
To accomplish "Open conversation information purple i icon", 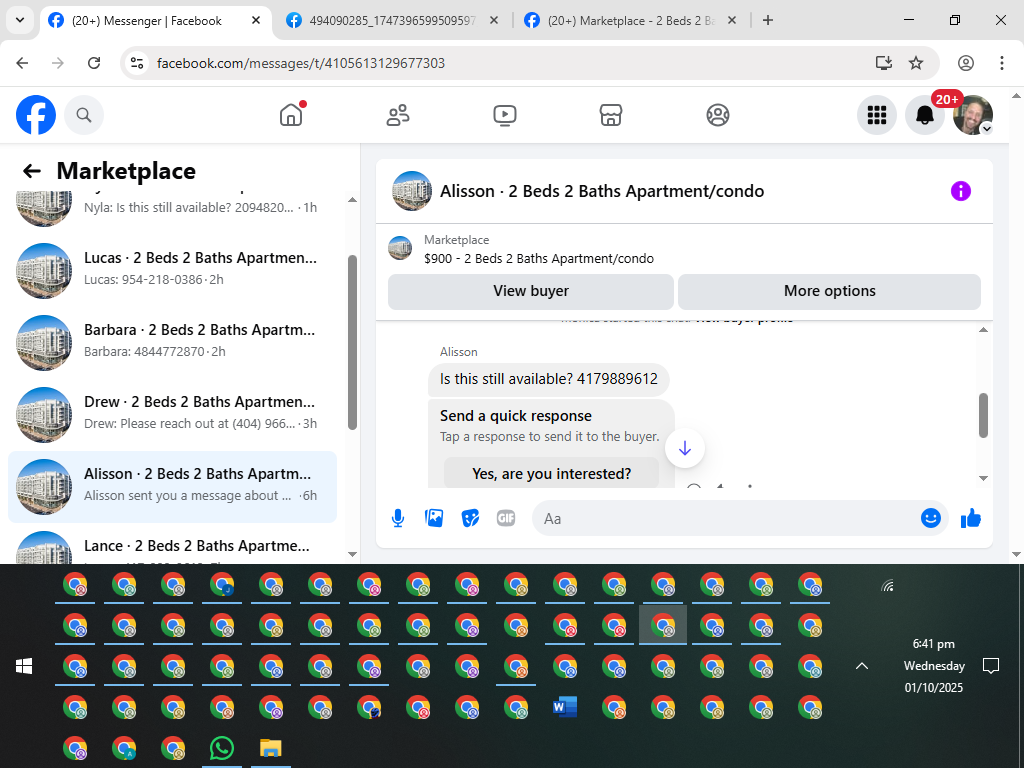I will click(961, 191).
